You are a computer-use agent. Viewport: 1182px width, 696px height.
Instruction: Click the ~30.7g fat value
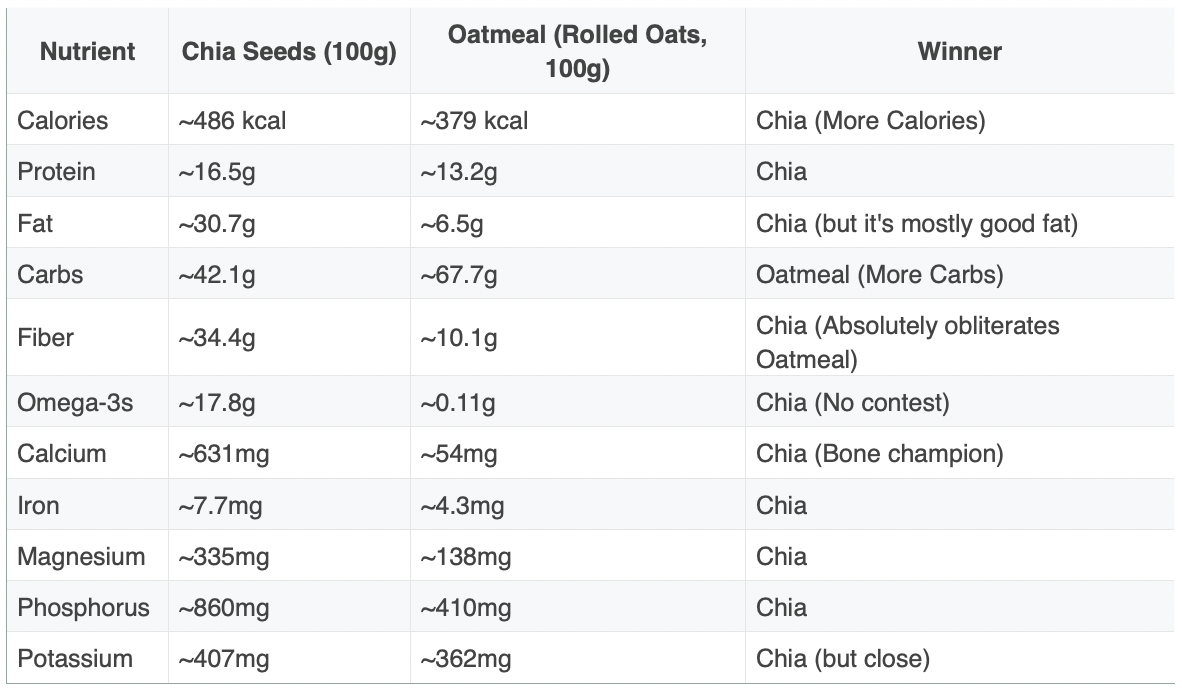(217, 224)
